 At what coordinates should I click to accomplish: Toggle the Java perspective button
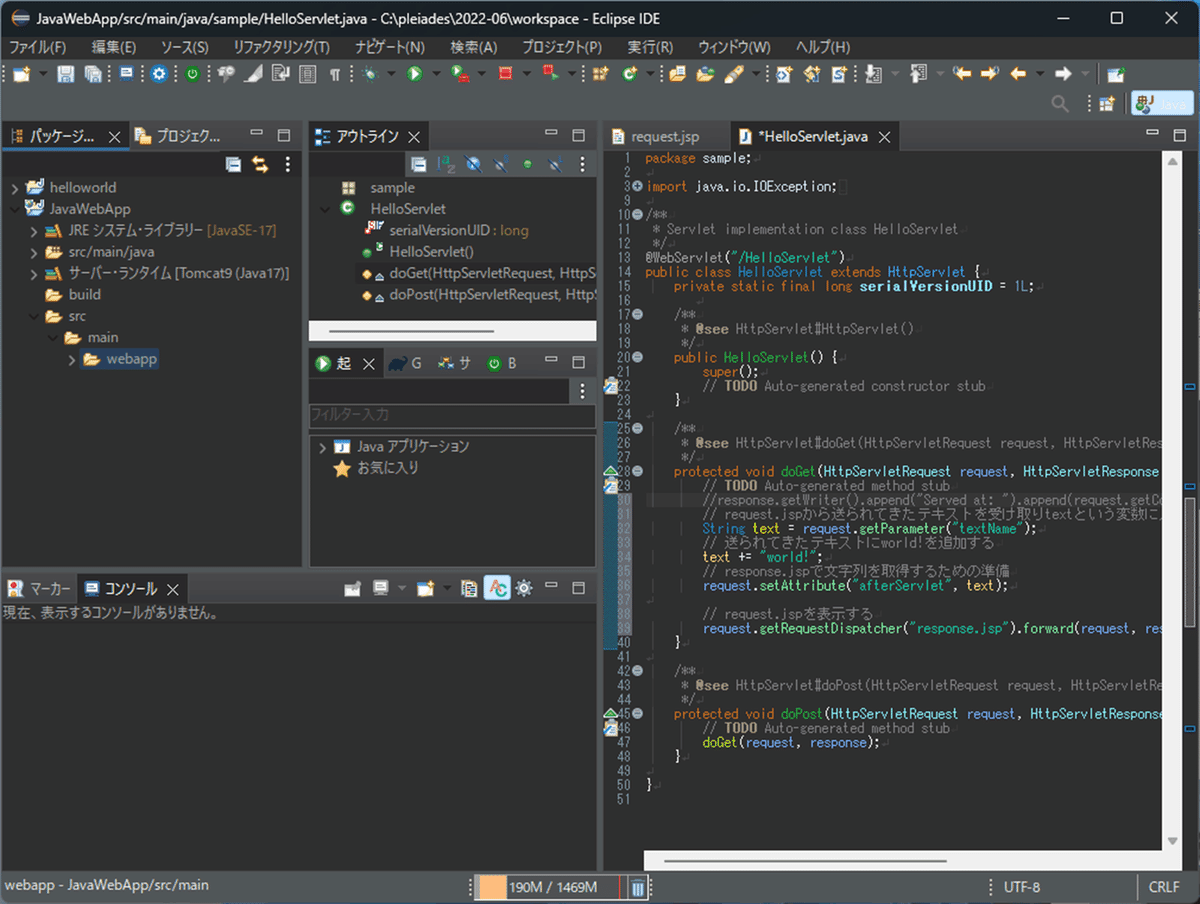tap(1161, 103)
